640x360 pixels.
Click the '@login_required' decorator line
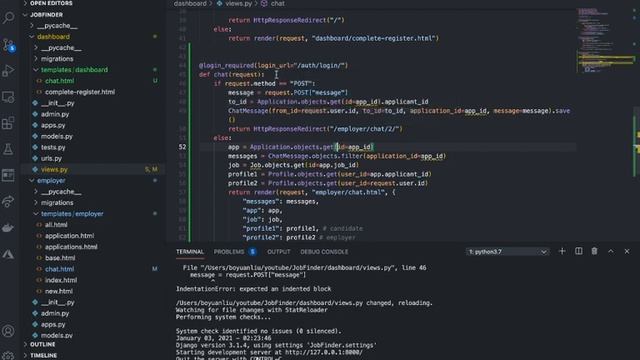point(273,65)
